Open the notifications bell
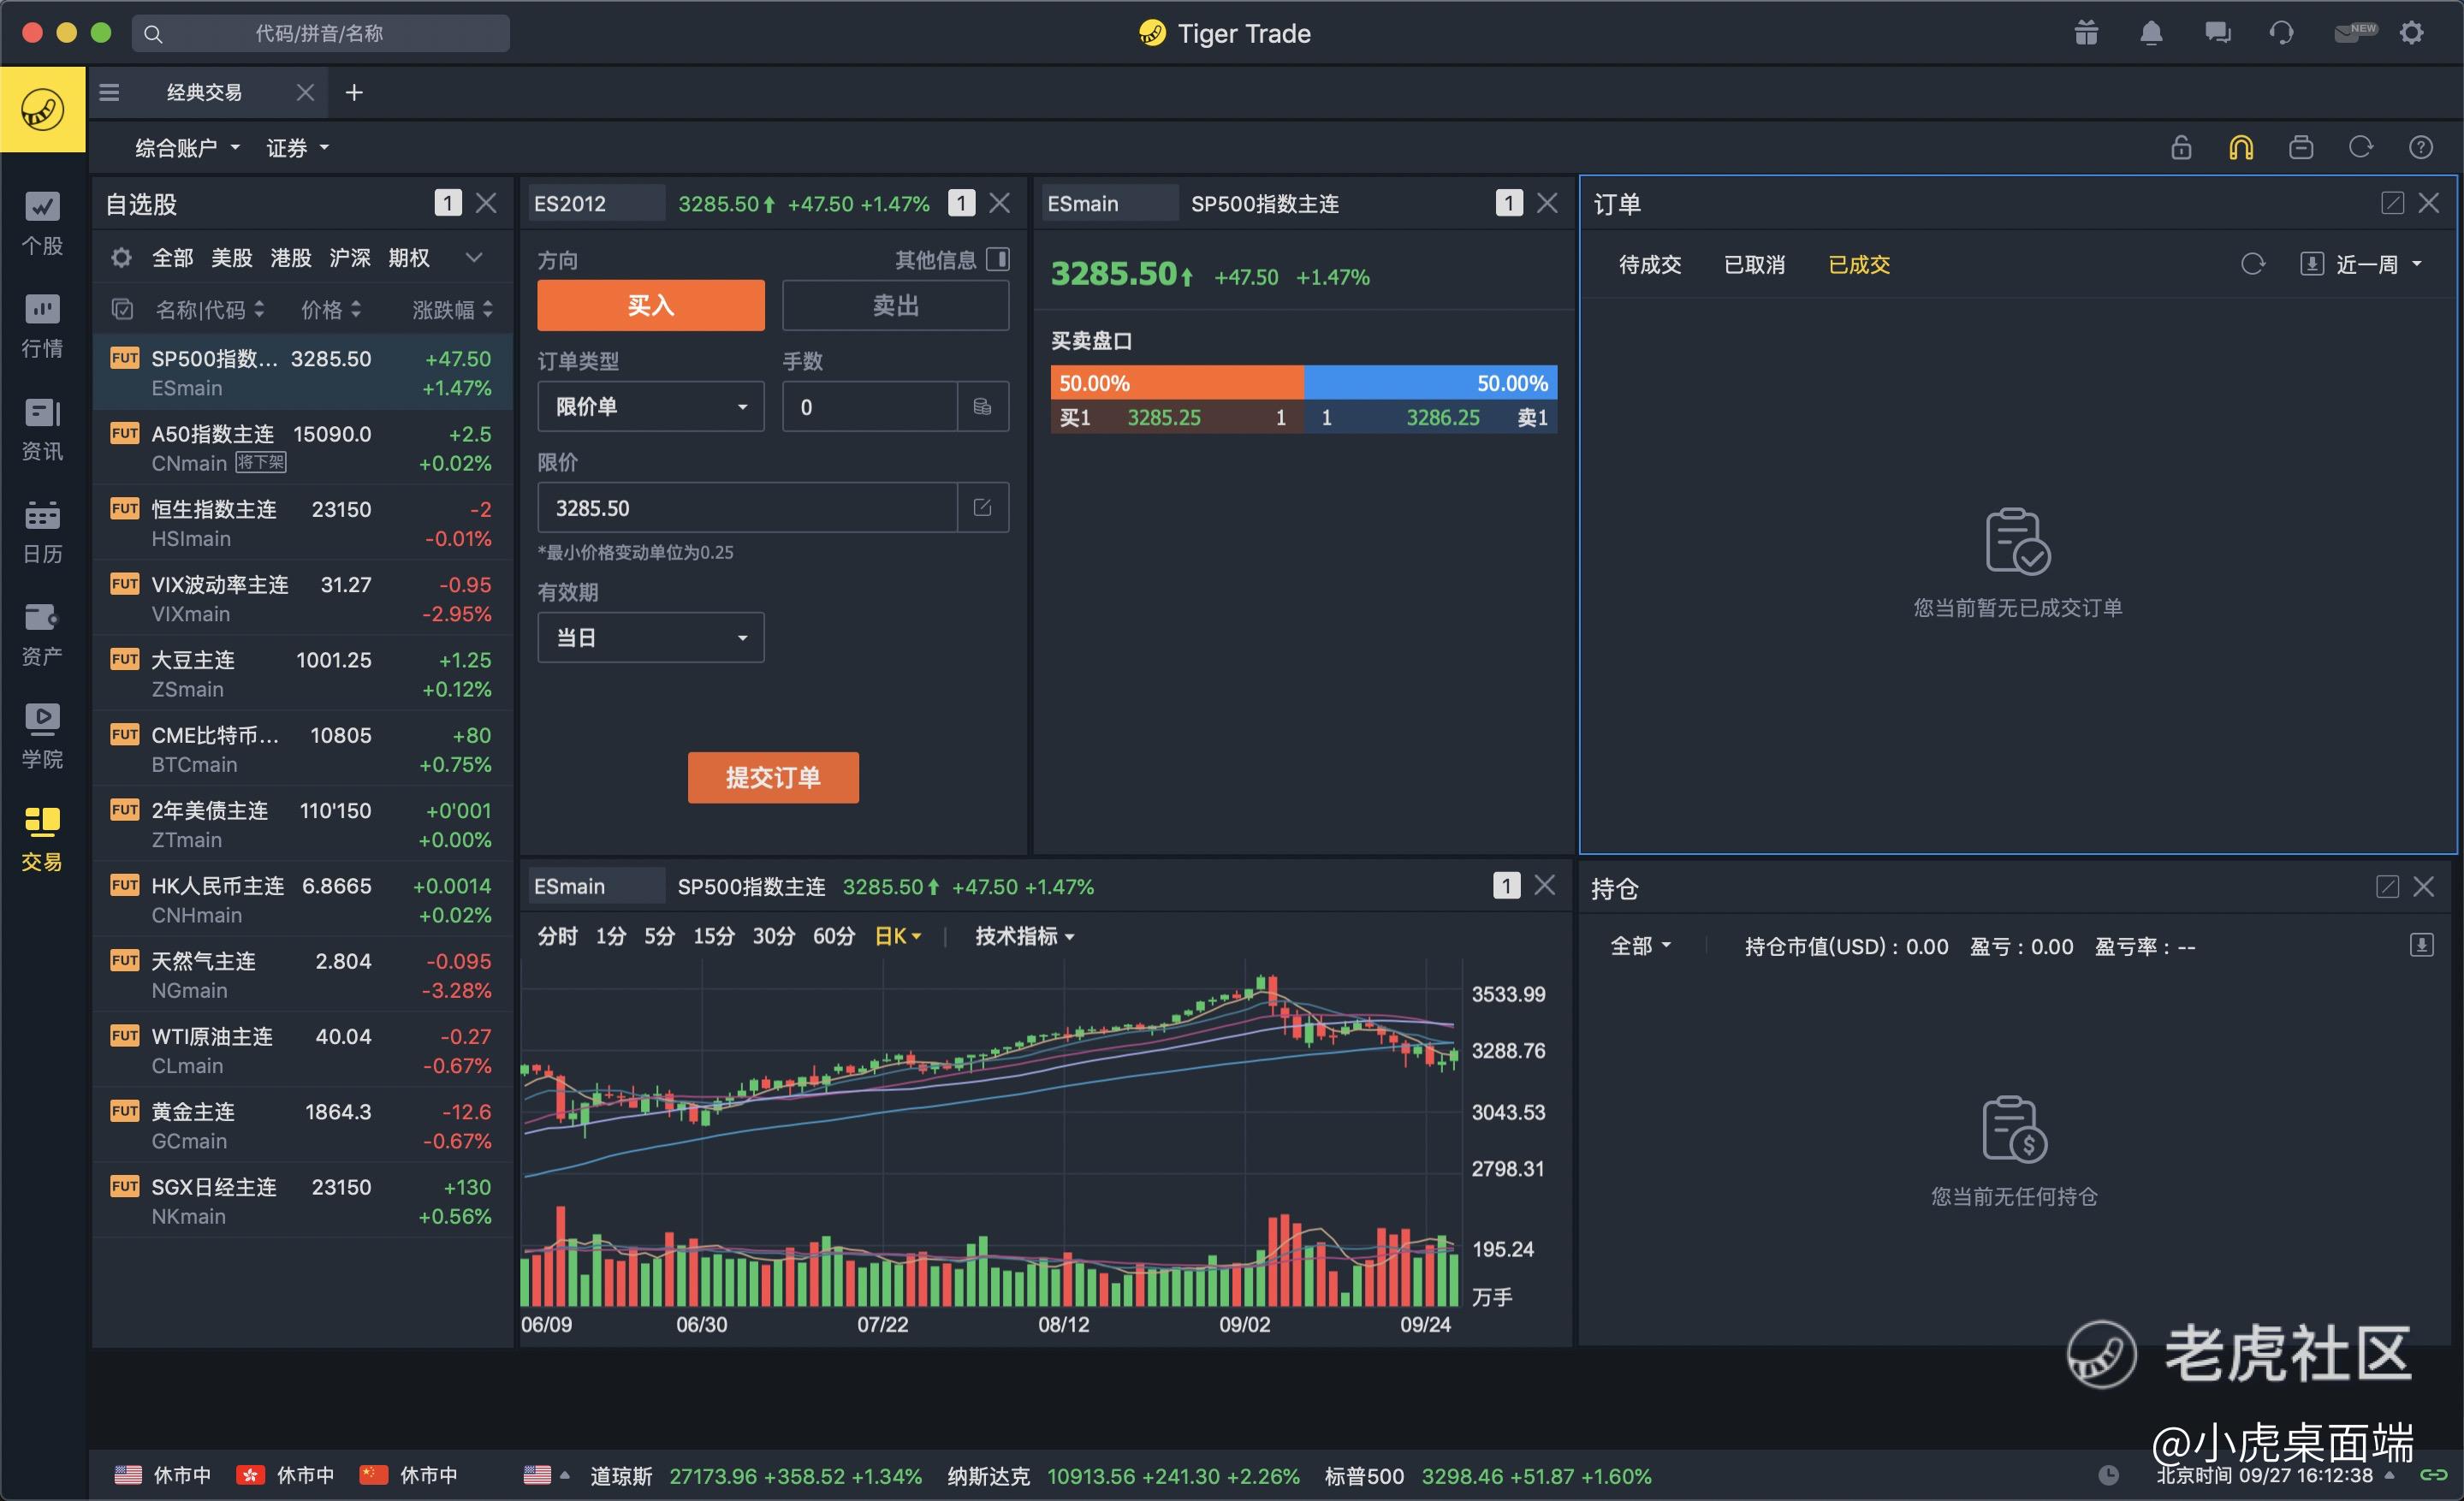The width and height of the screenshot is (2464, 1501). pos(2151,33)
